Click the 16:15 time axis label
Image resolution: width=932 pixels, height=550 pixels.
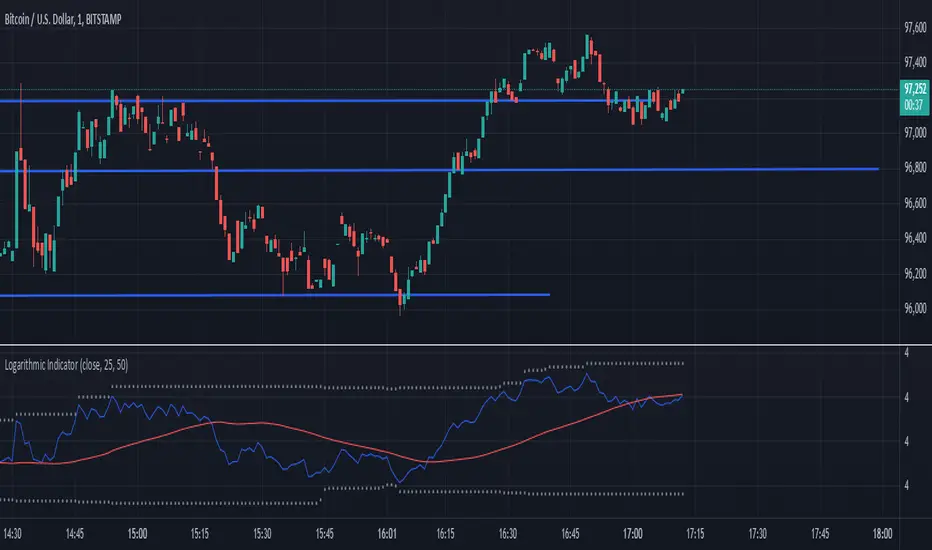pyautogui.click(x=445, y=533)
